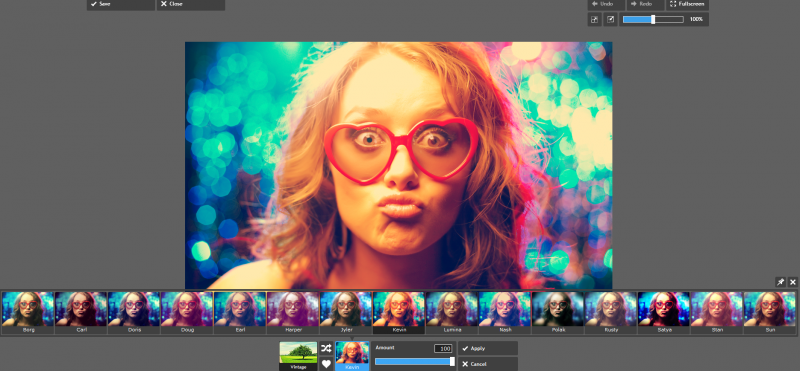800x371 pixels.
Task: Click the Amount value field
Action: (443, 349)
